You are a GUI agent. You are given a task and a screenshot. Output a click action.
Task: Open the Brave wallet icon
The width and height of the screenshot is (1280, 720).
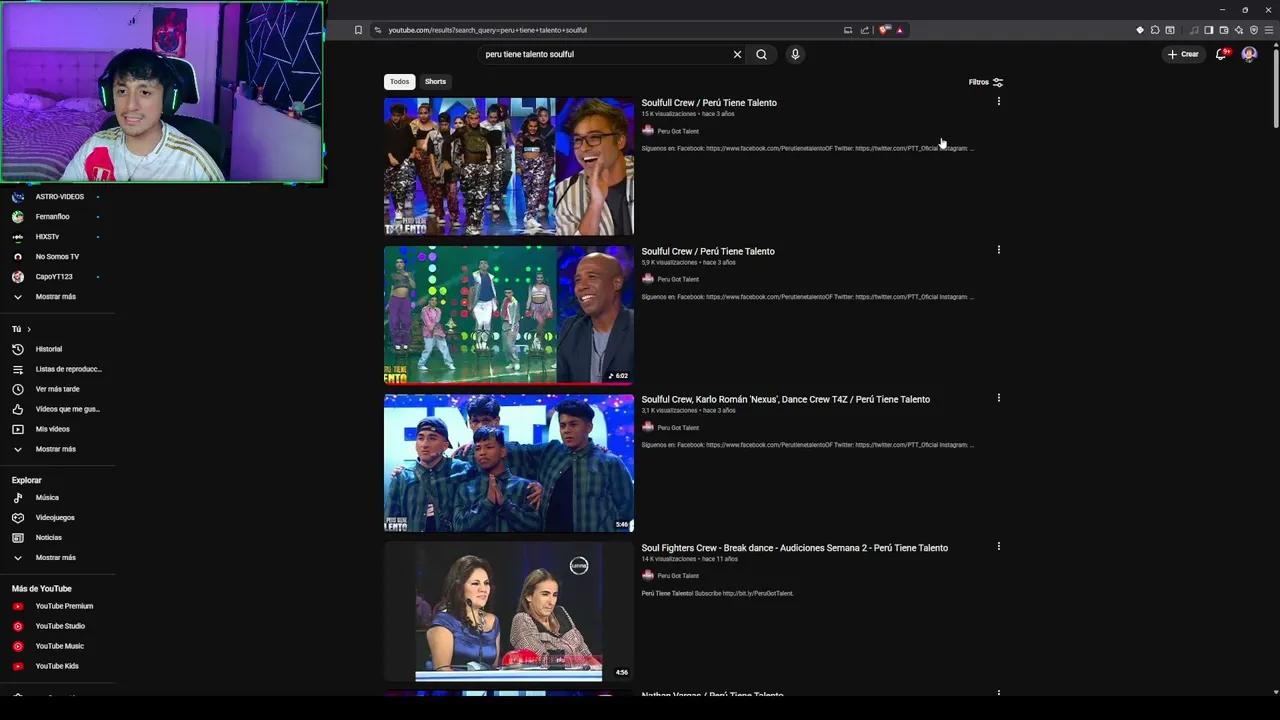(x=1223, y=30)
